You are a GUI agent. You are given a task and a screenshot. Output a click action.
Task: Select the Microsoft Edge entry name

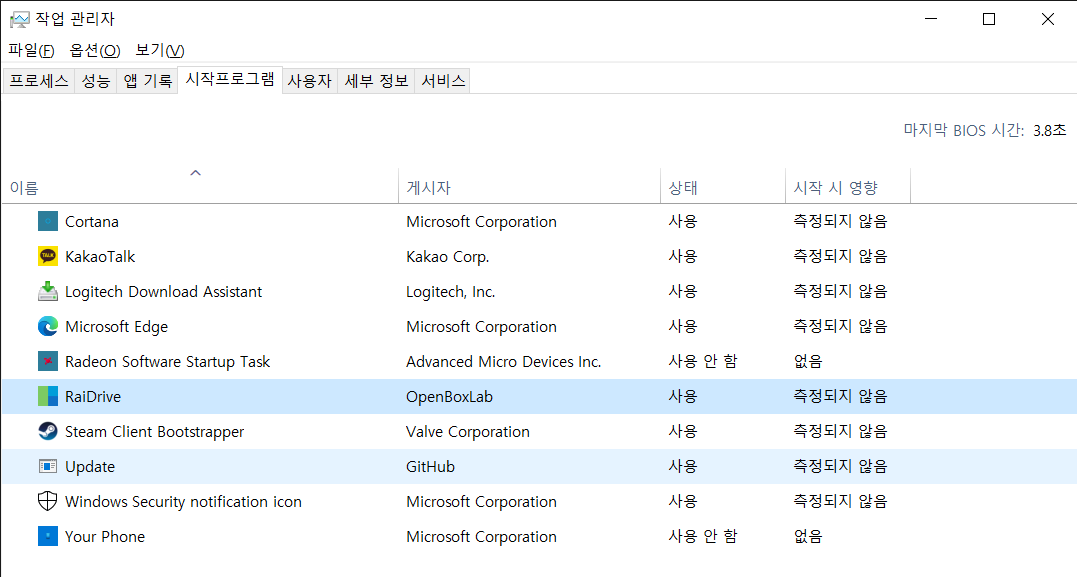[x=117, y=327]
